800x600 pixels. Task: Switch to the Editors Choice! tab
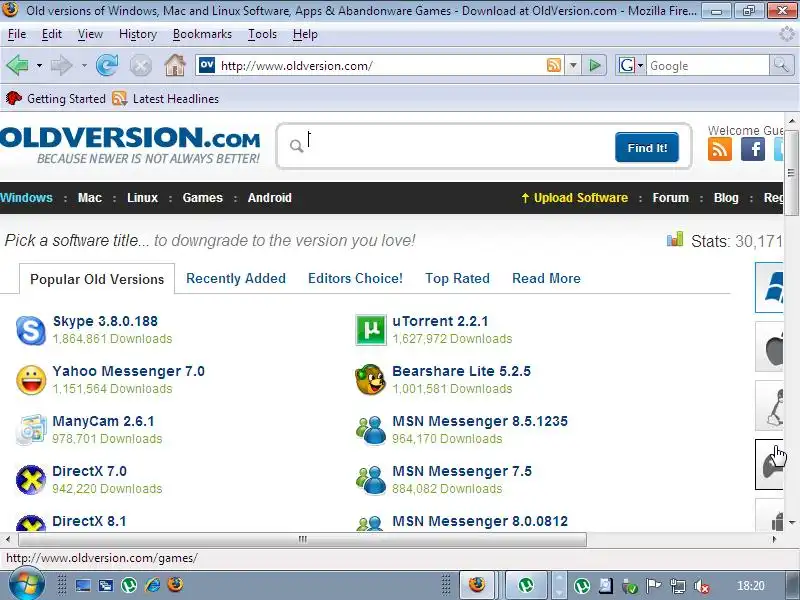[x=355, y=278]
